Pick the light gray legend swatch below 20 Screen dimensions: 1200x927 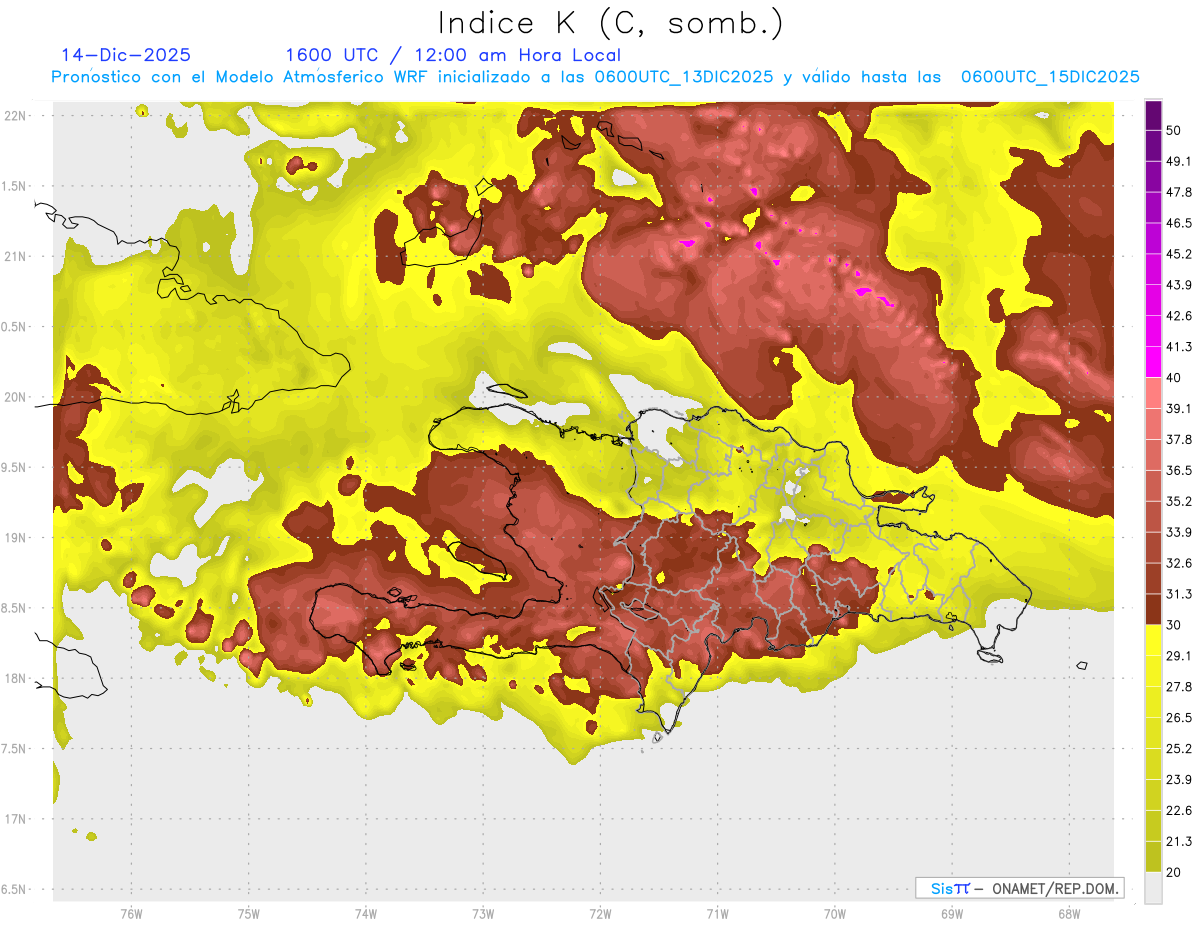(1153, 888)
